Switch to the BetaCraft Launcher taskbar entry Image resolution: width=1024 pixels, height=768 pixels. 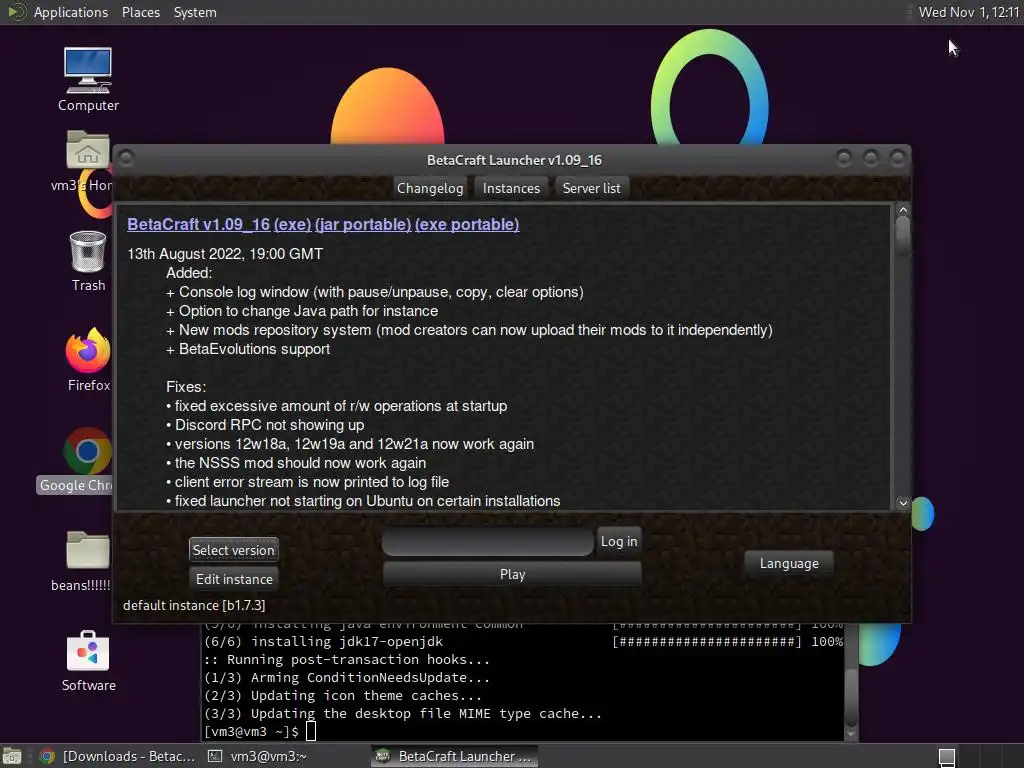pos(455,756)
